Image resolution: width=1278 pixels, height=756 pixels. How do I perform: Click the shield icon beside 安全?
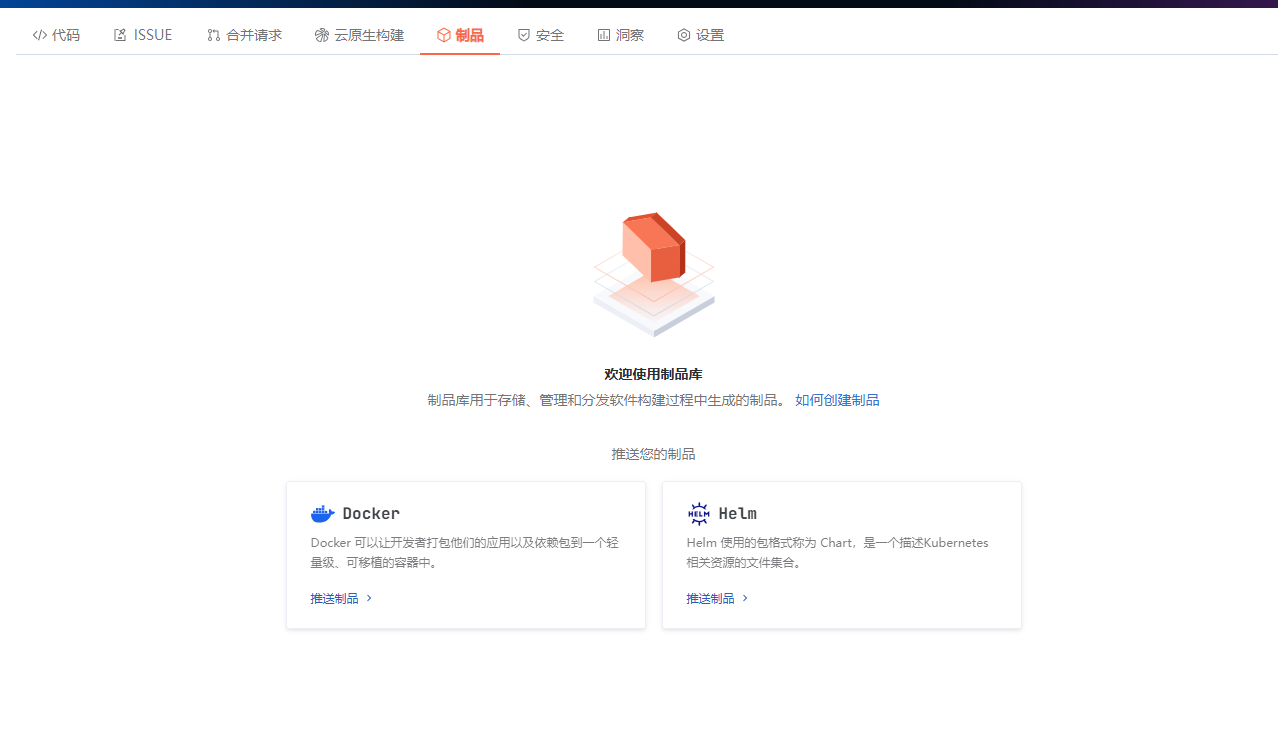pos(523,35)
